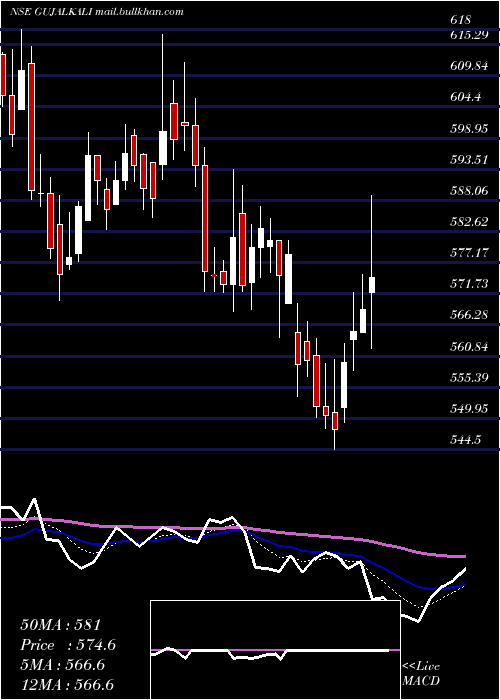
Task: Click the 5MA : 566.6 readout
Action: (x=62, y=665)
